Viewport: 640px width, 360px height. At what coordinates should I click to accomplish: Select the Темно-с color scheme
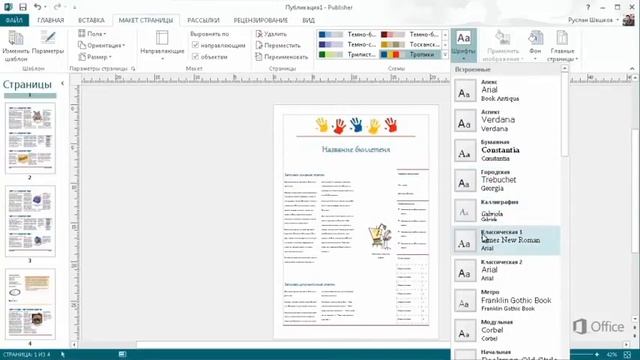pyautogui.click(x=348, y=44)
